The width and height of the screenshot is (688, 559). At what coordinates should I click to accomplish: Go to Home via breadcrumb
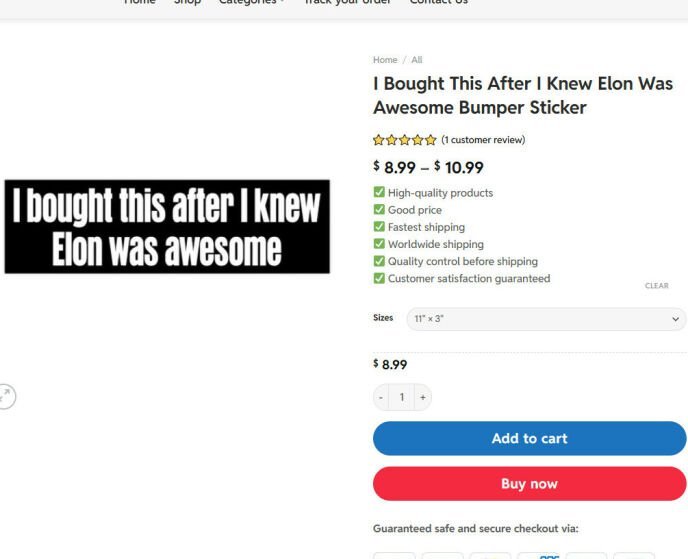pos(385,60)
